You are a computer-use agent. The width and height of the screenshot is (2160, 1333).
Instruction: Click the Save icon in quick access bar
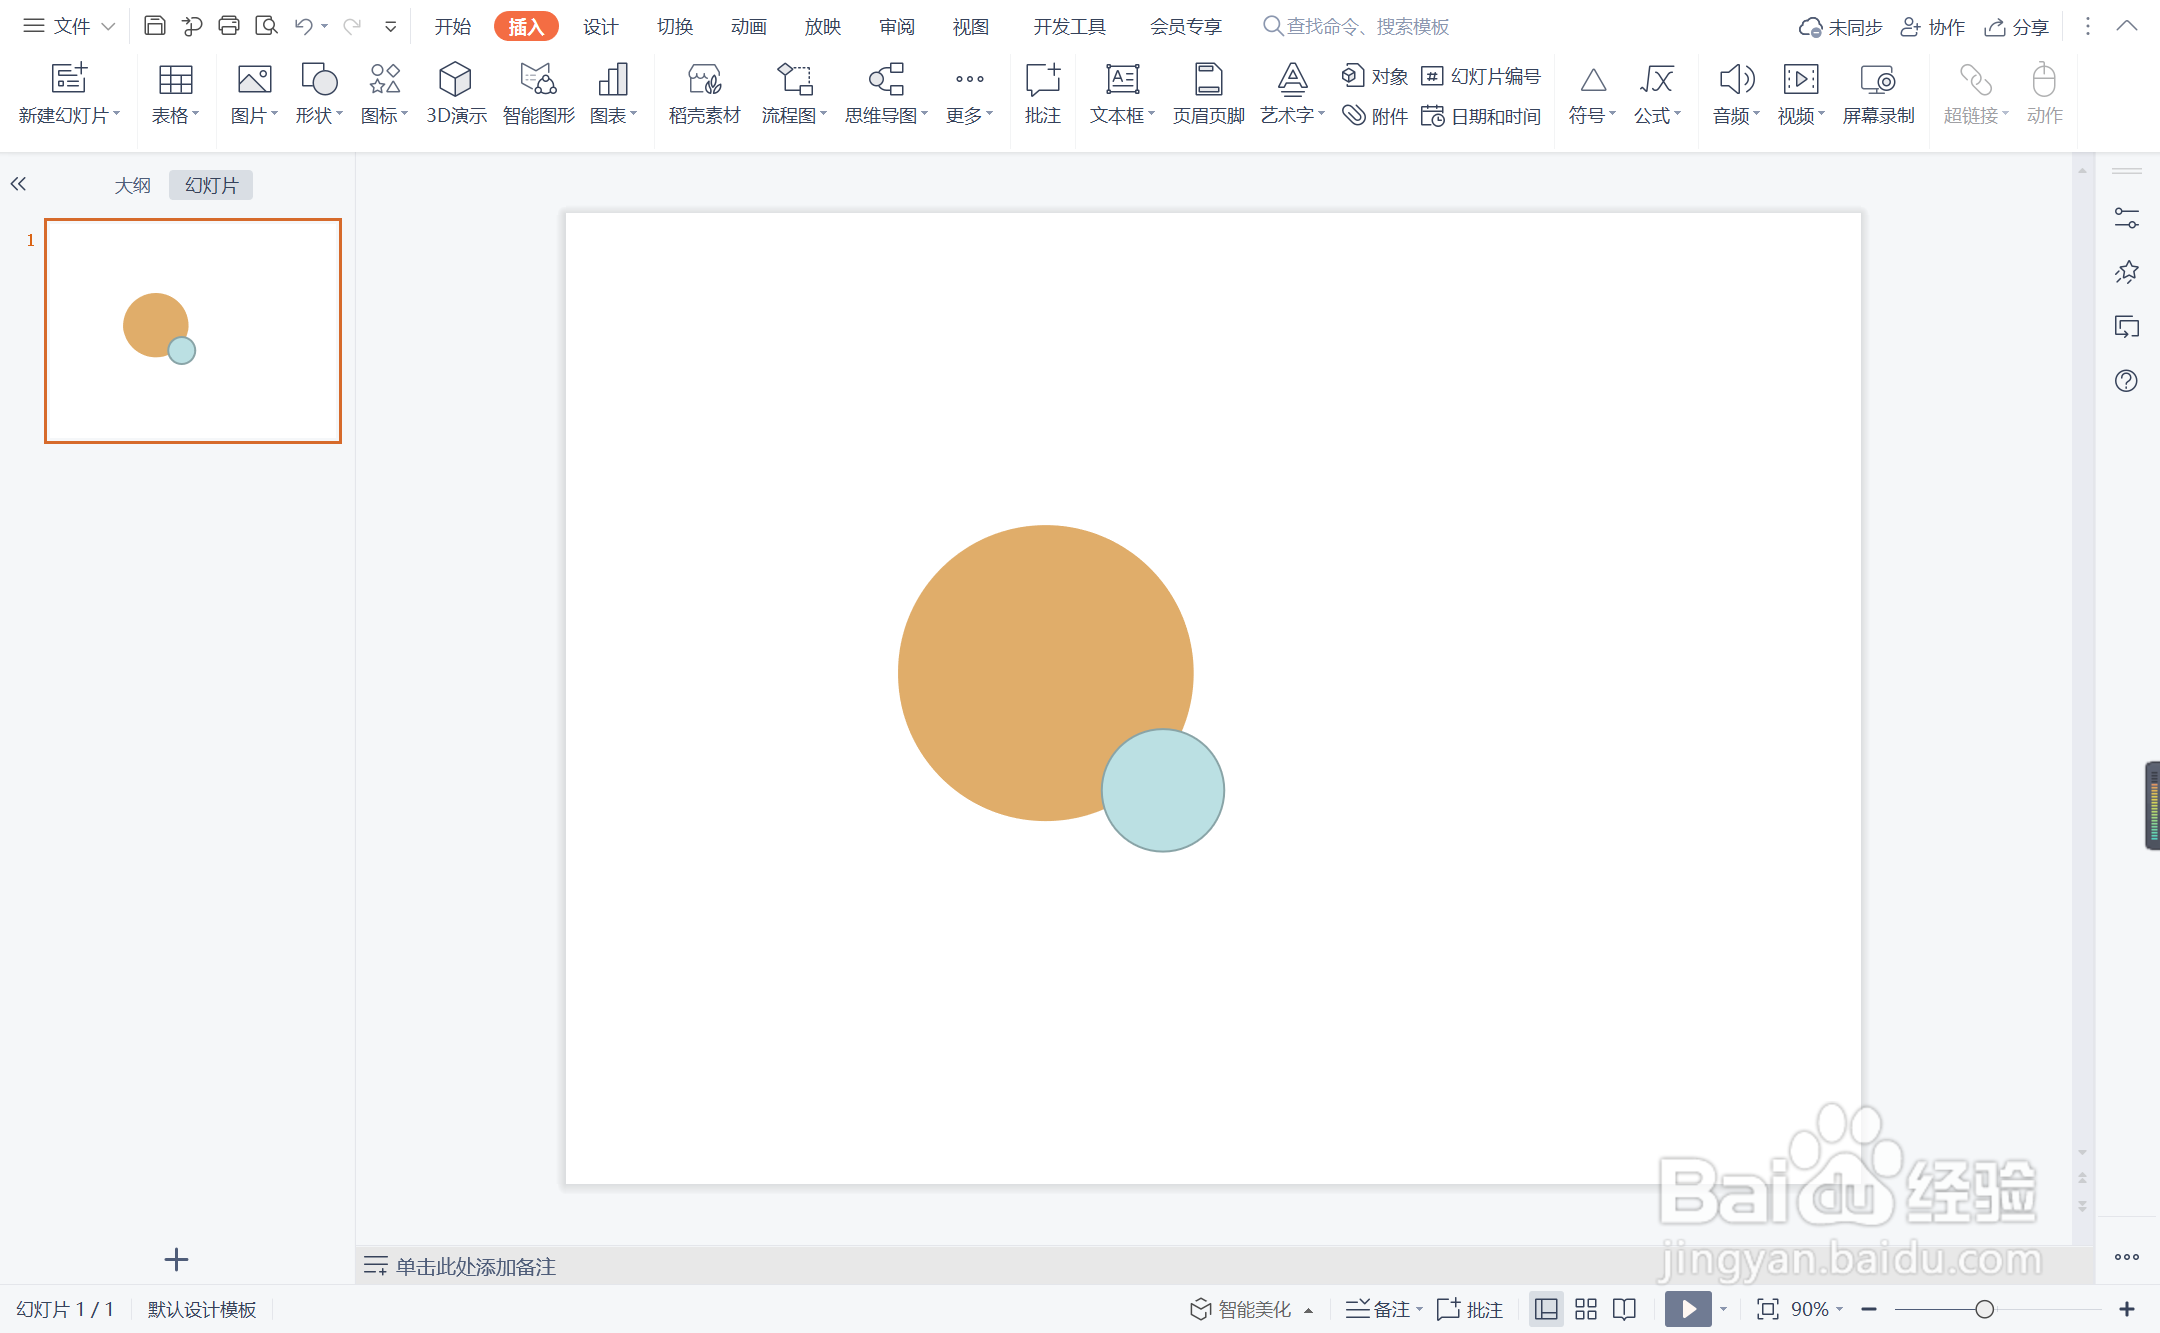click(154, 26)
